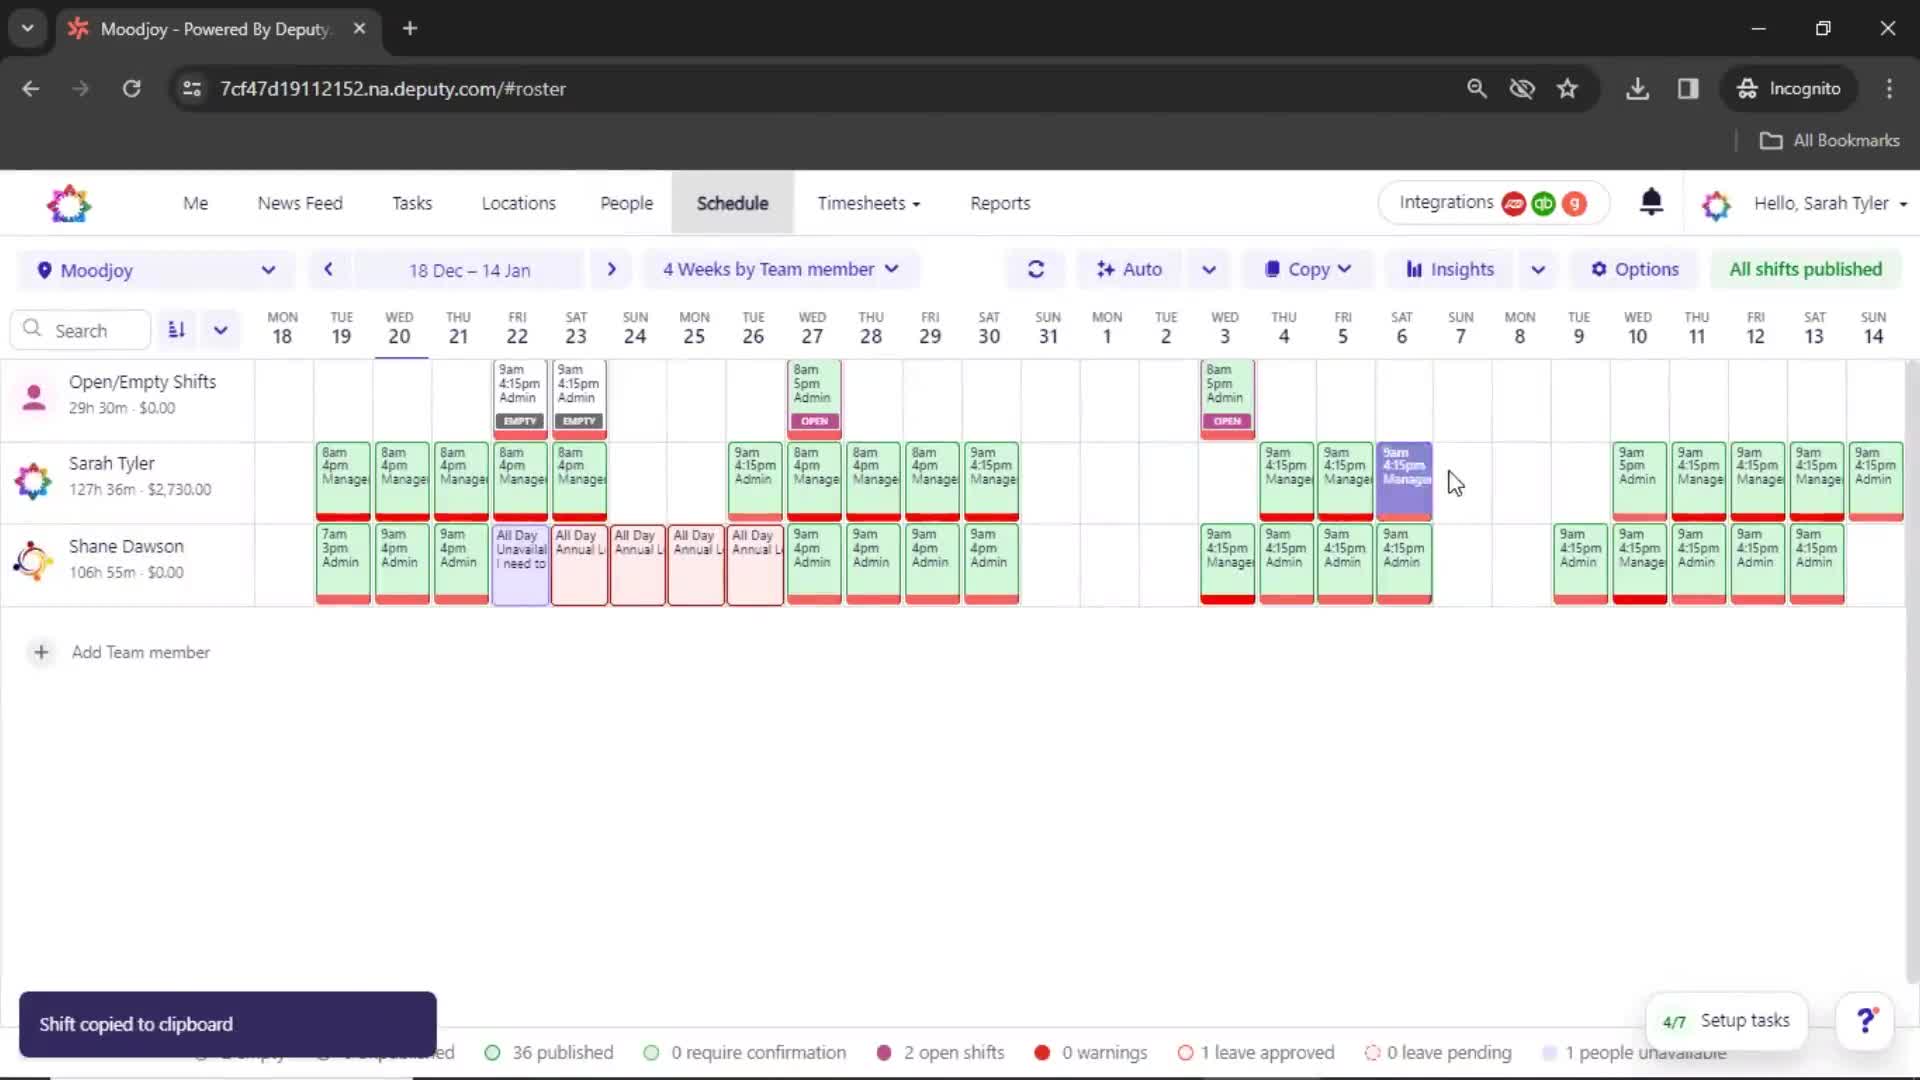The image size is (1920, 1080).
Task: Click the Sarah Tyler profile avatar
Action: tap(33, 477)
